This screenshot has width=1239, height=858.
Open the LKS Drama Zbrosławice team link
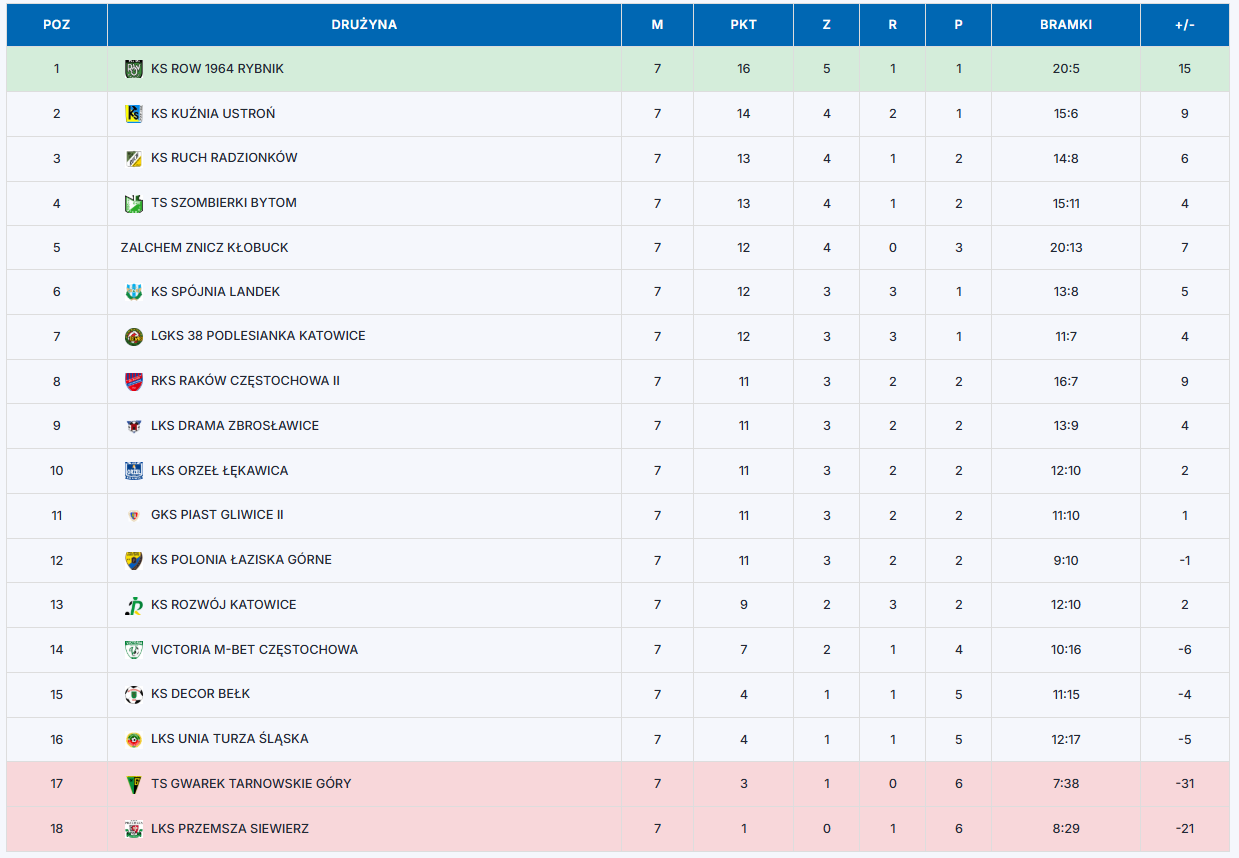(235, 426)
